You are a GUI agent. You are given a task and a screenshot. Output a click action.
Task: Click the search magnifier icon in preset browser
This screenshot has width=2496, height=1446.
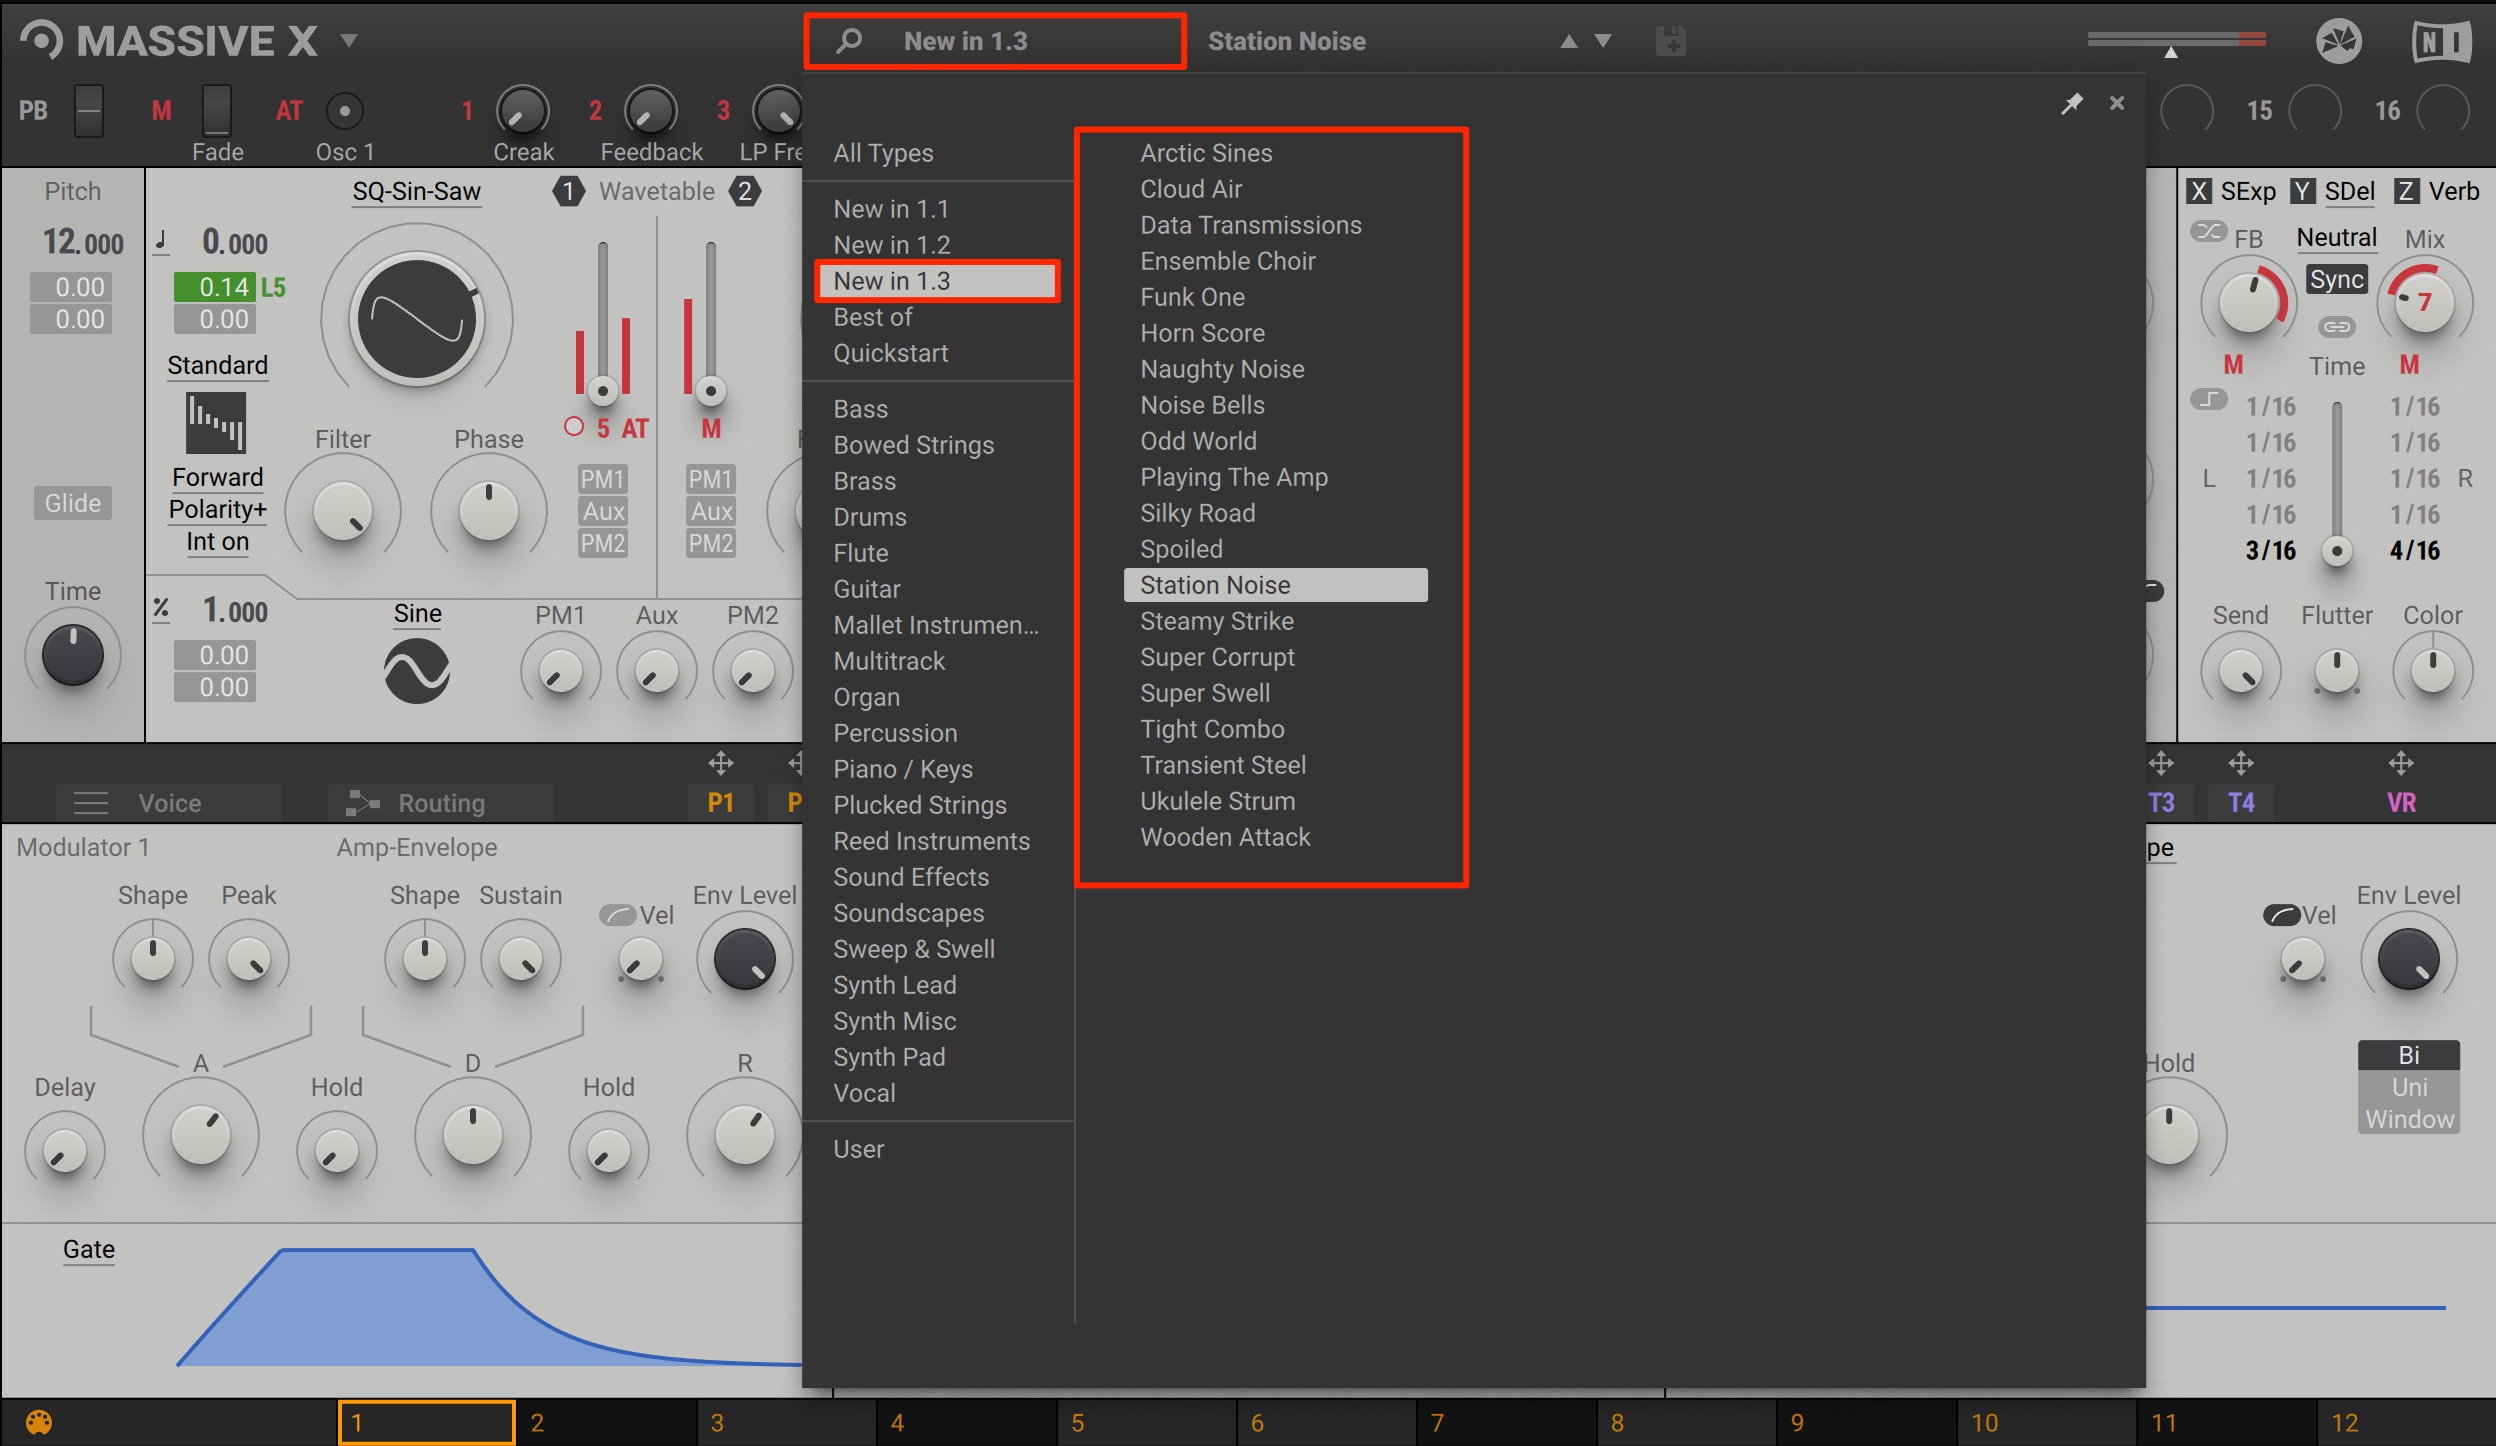click(x=849, y=41)
